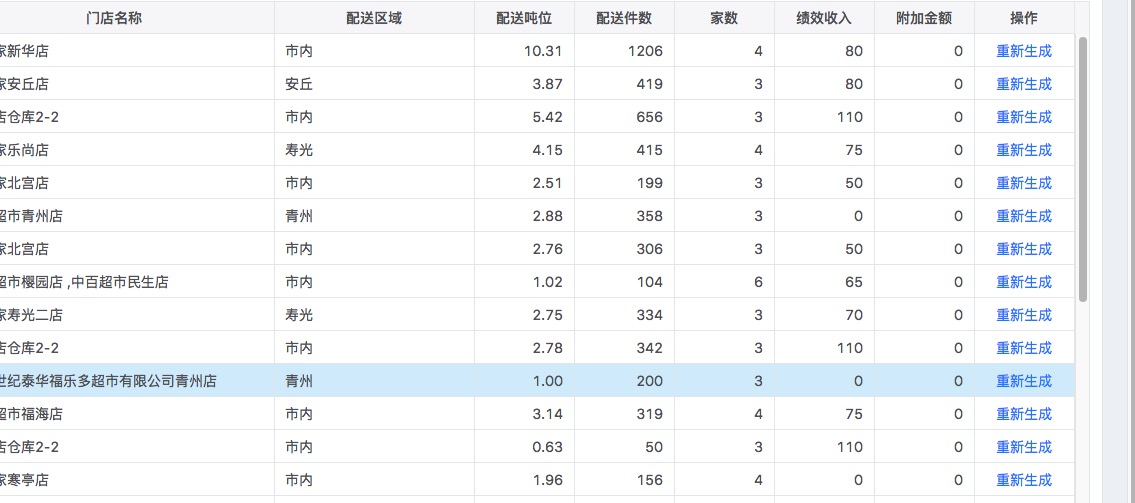This screenshot has height=503, width=1135.
Task: Click the 415 delivery pieces value
Action: pos(649,151)
